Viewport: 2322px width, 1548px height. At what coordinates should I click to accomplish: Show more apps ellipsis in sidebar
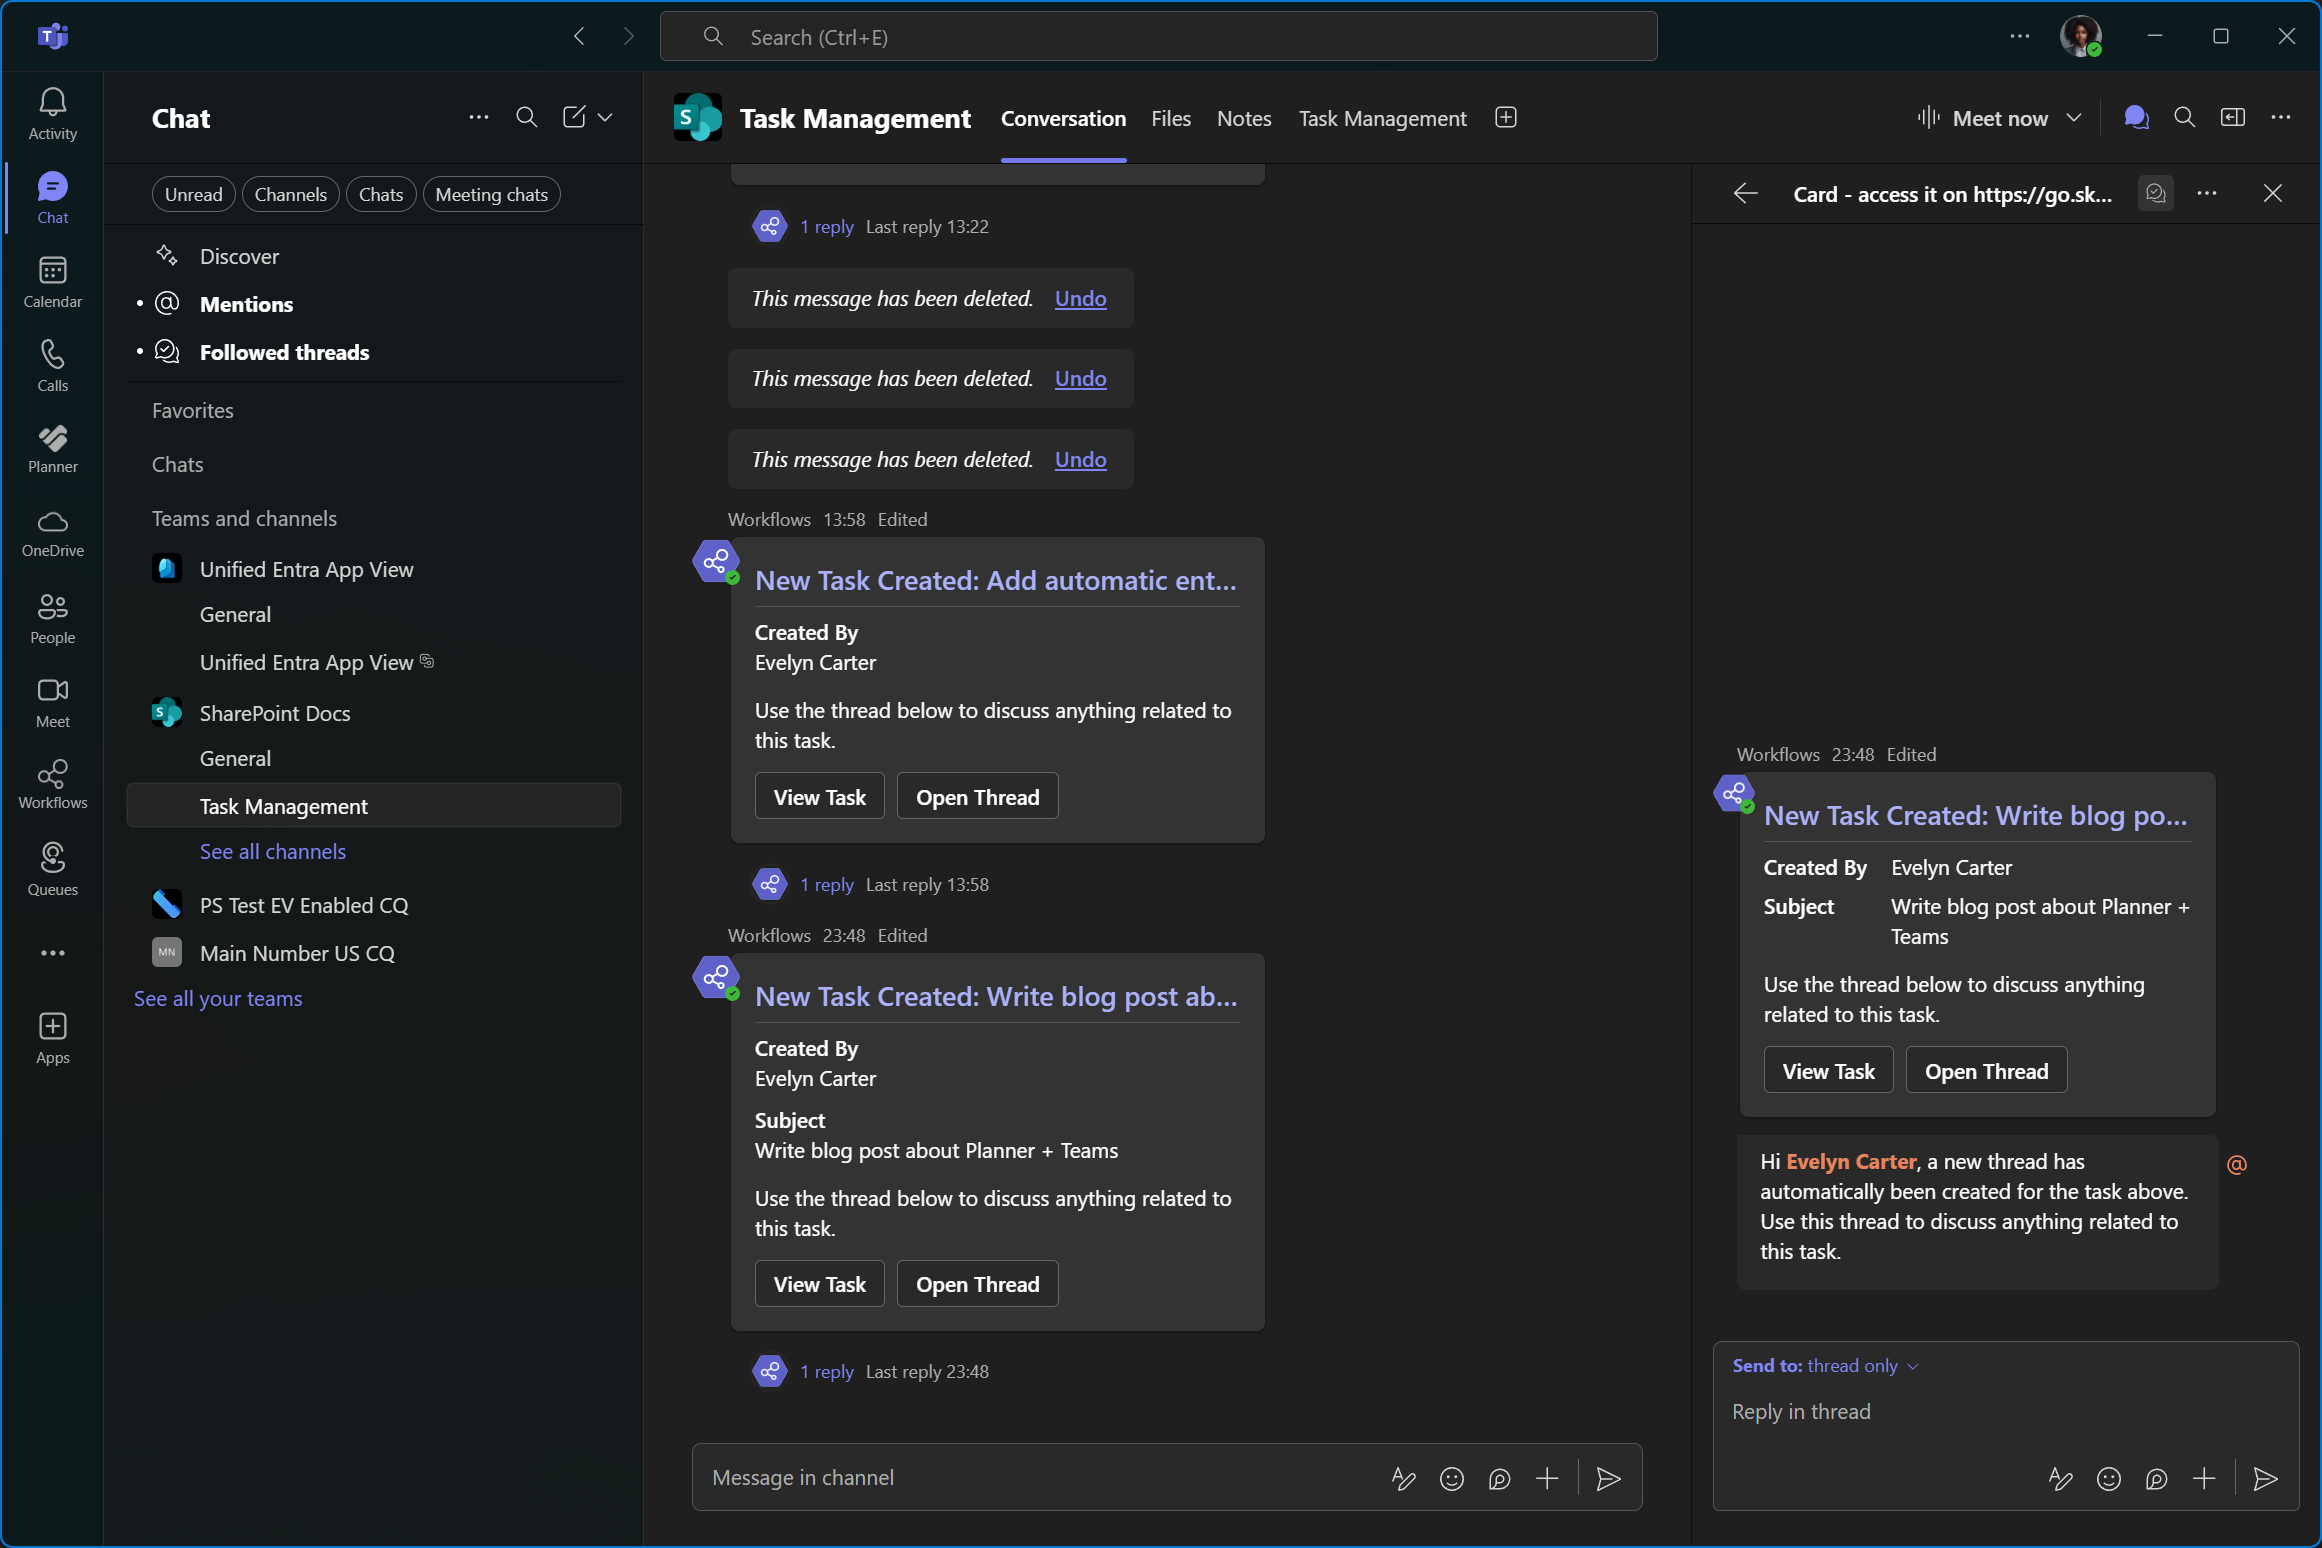pos(52,953)
